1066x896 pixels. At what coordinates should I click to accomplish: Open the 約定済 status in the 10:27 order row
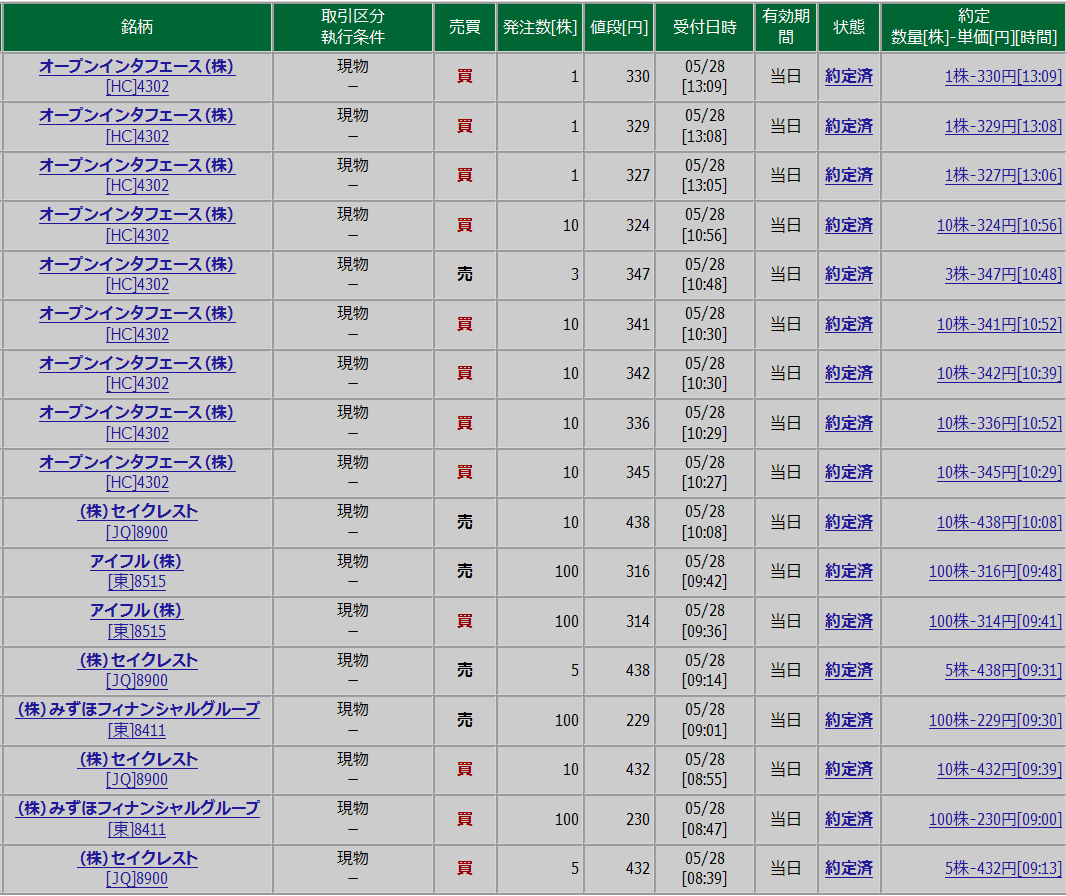pos(848,472)
